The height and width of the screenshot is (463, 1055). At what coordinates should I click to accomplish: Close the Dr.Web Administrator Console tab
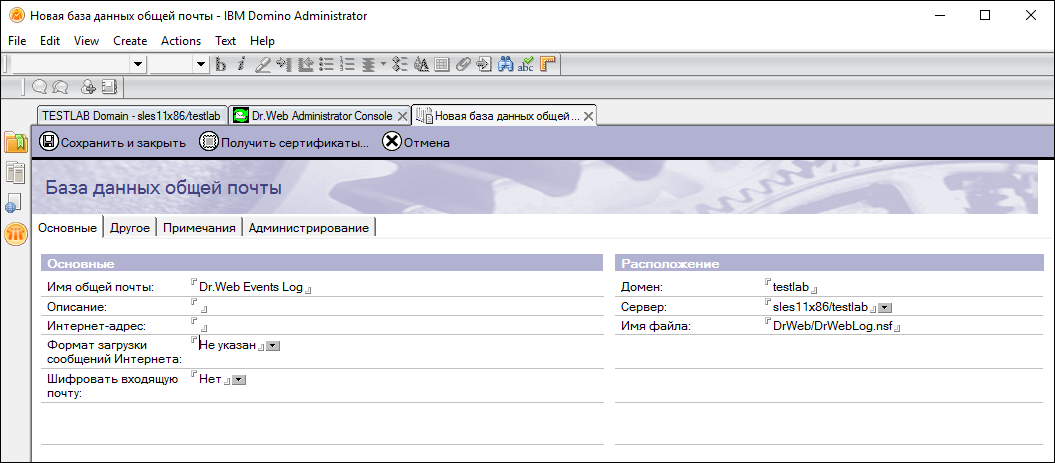click(x=402, y=116)
